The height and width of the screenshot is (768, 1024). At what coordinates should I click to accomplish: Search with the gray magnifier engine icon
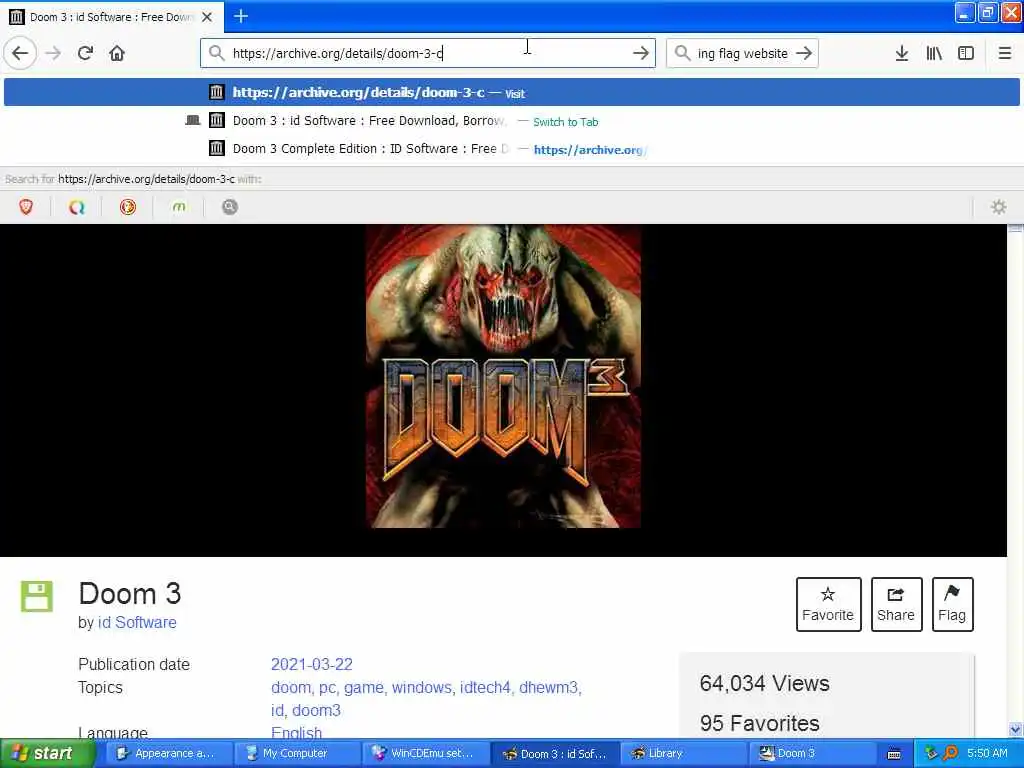(x=230, y=207)
